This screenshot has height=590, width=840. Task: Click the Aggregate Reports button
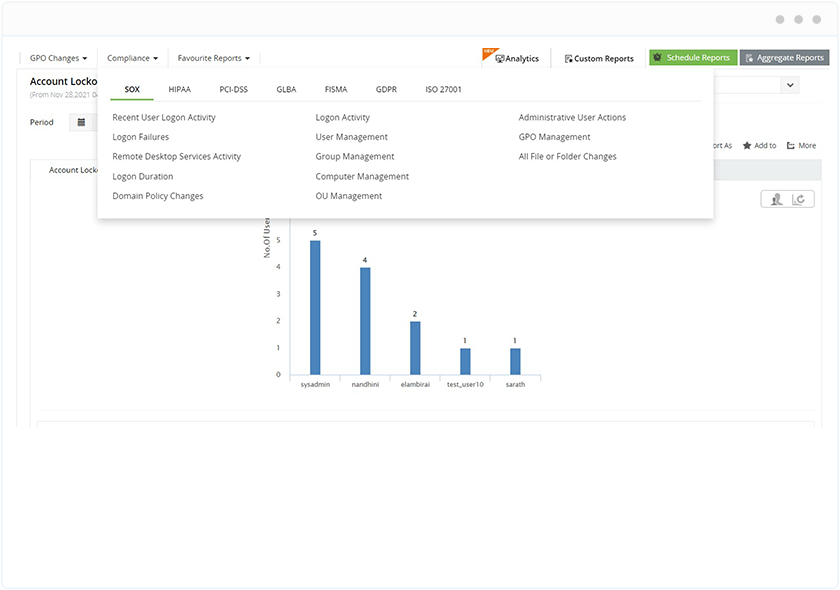784,57
